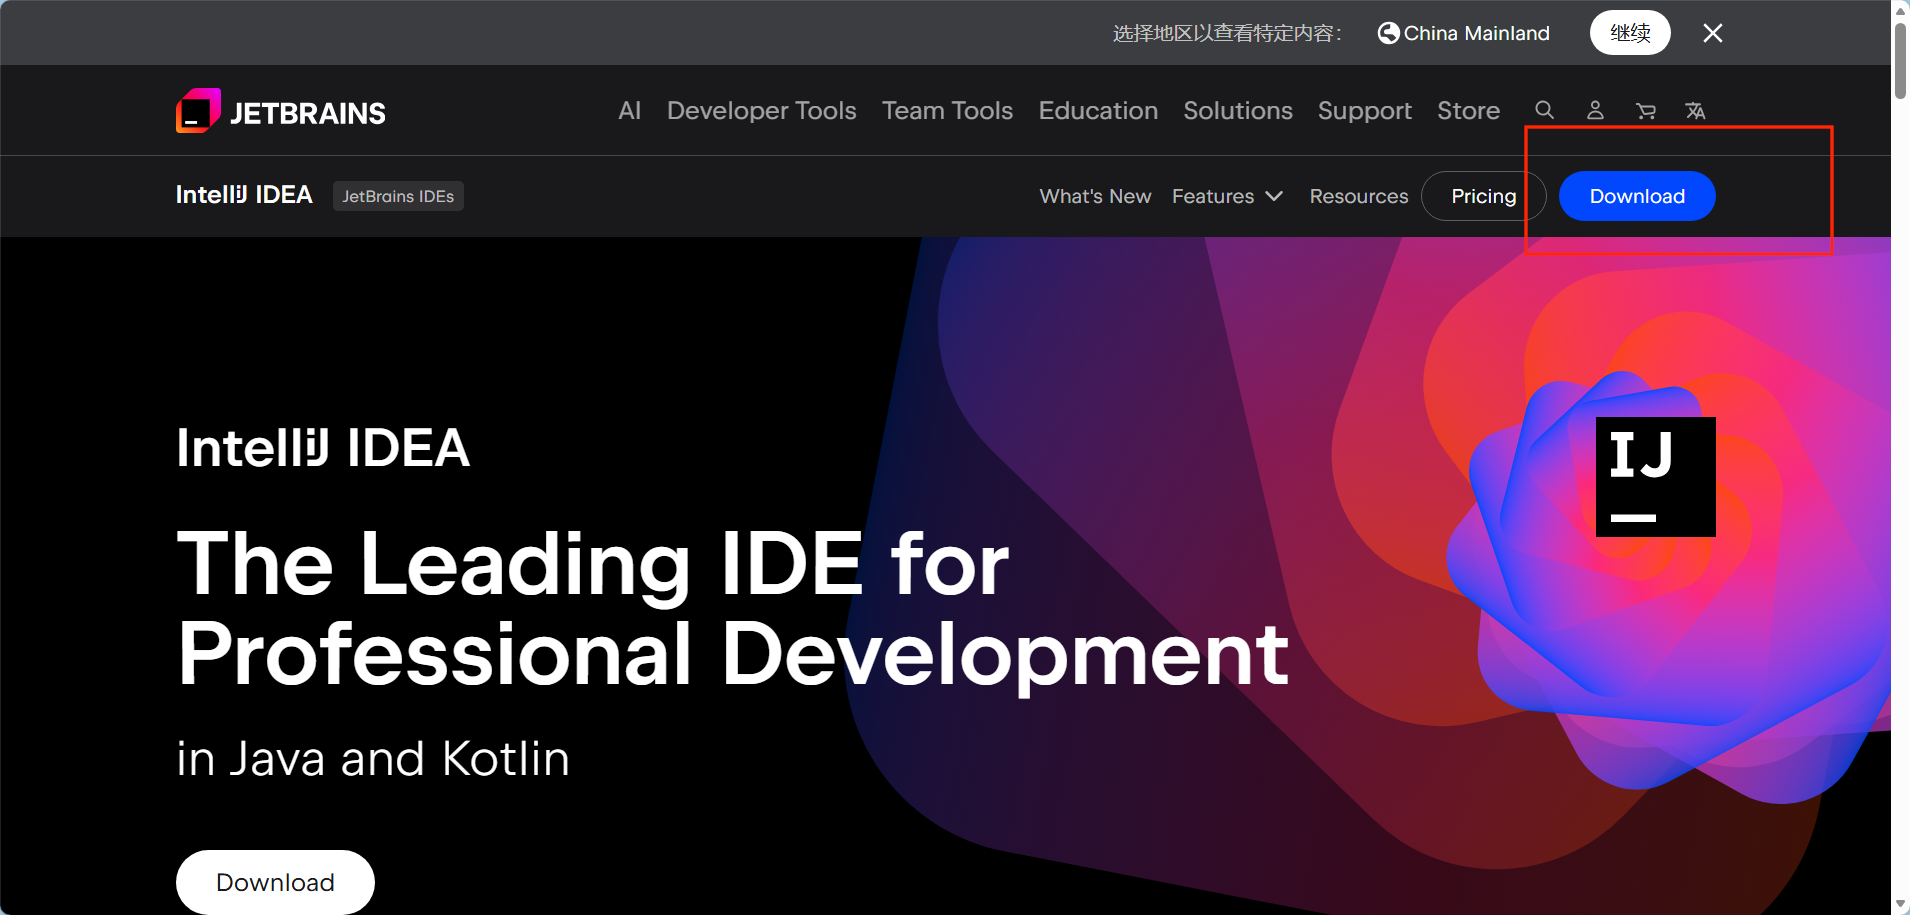Go to the Store menu item

pos(1468,110)
